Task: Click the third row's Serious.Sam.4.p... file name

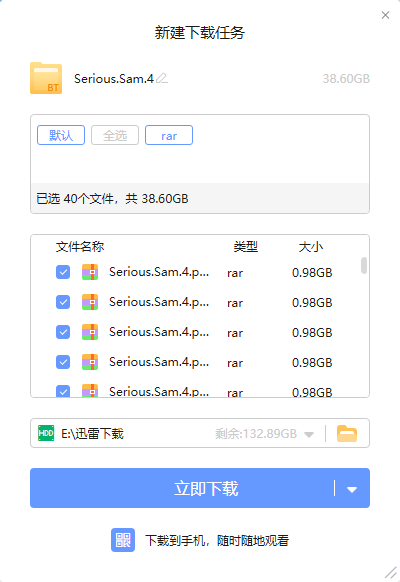Action: 159,332
